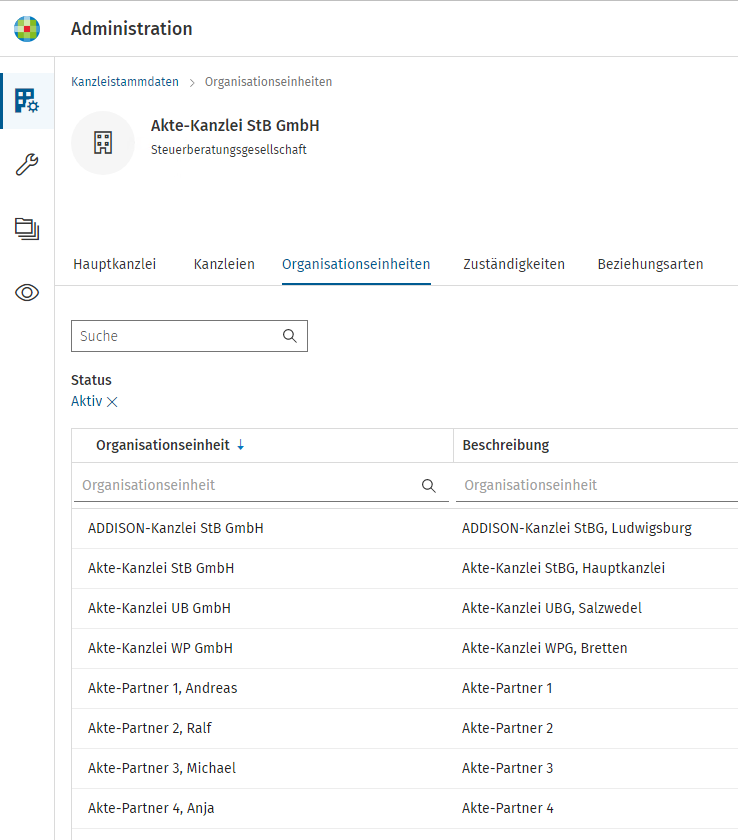Go to Kanzleistammdaten breadcrumb link
The image size is (738, 840).
[125, 81]
